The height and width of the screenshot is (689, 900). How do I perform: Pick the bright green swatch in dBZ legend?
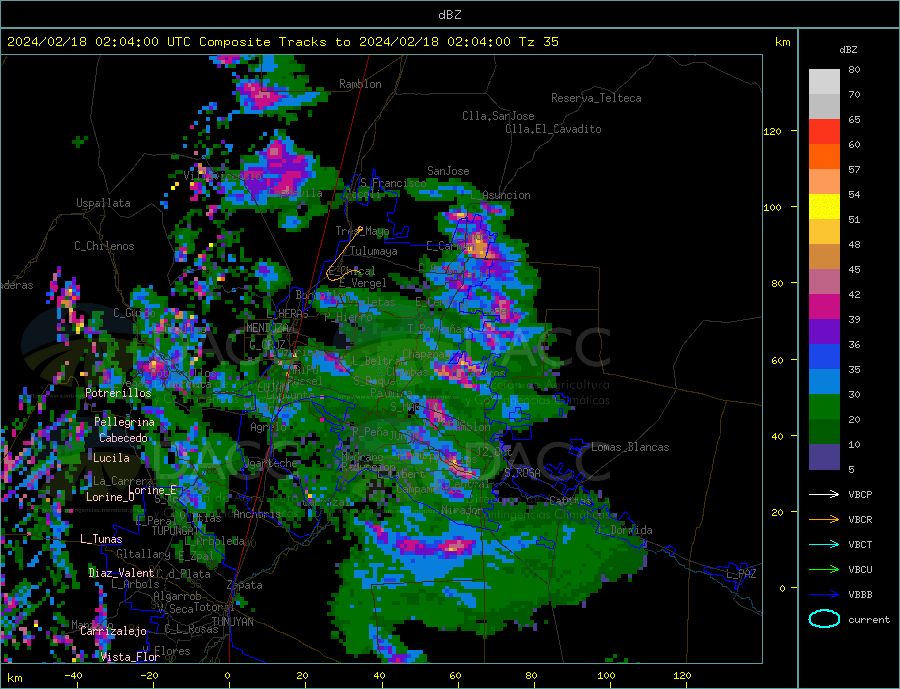point(824,407)
